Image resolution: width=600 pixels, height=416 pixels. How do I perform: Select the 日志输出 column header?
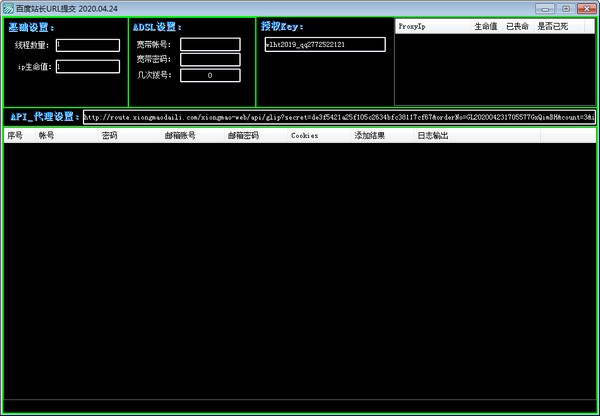tap(433, 135)
